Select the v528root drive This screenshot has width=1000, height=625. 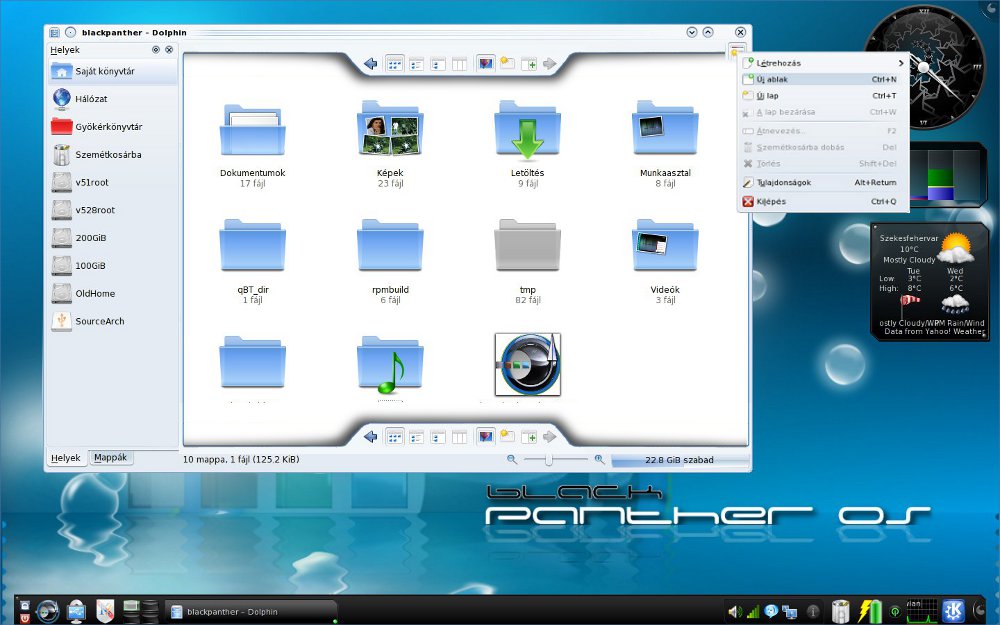pyautogui.click(x=113, y=210)
